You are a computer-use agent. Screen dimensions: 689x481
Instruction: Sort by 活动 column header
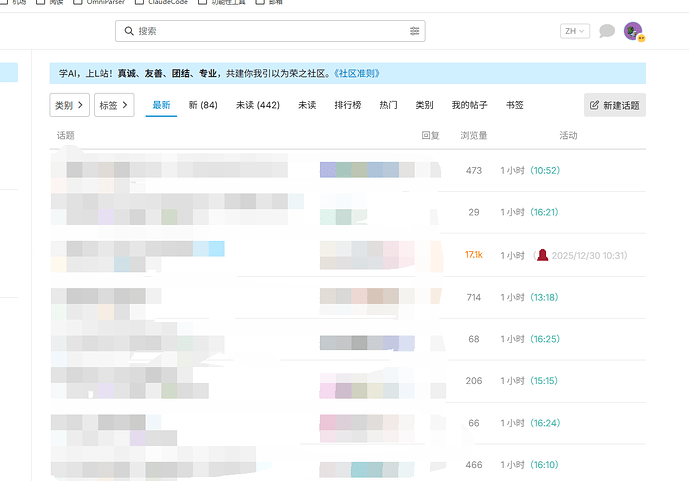point(568,135)
